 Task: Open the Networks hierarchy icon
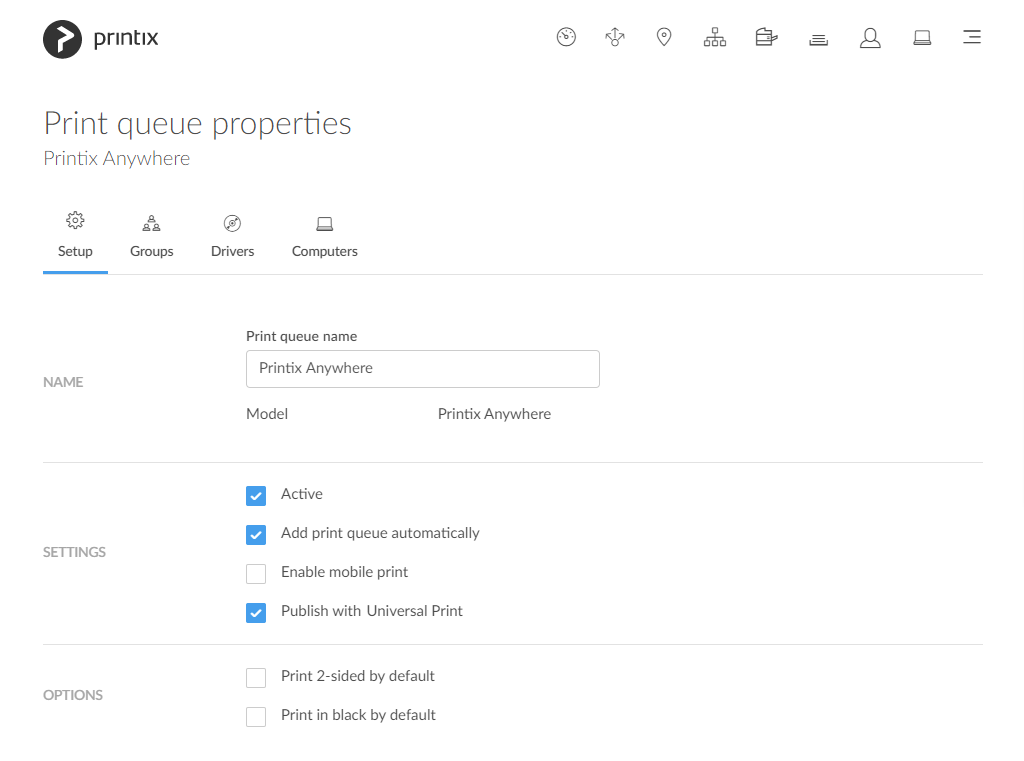714,37
